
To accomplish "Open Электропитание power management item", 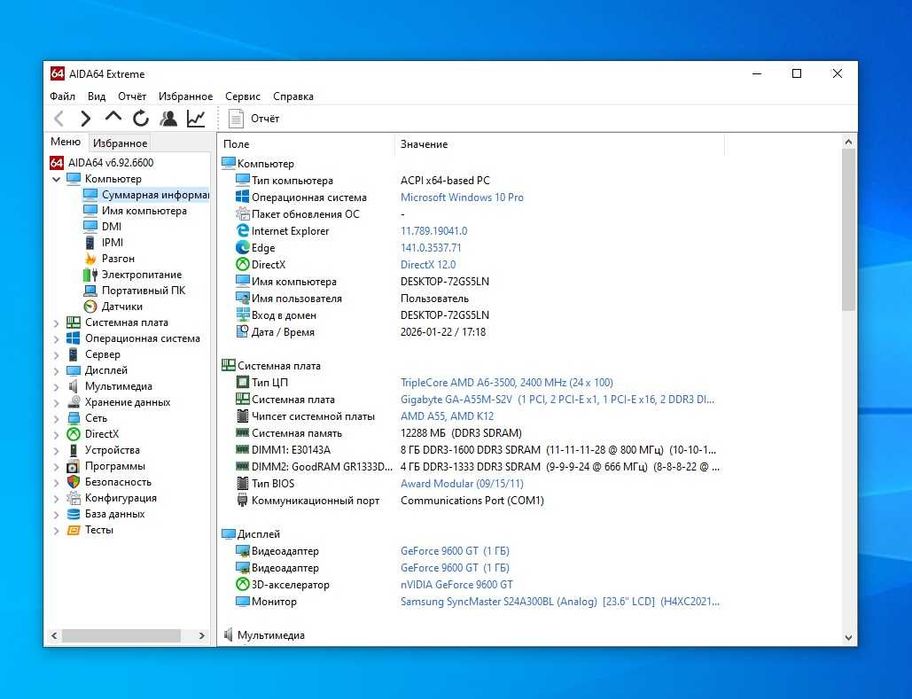I will (141, 274).
